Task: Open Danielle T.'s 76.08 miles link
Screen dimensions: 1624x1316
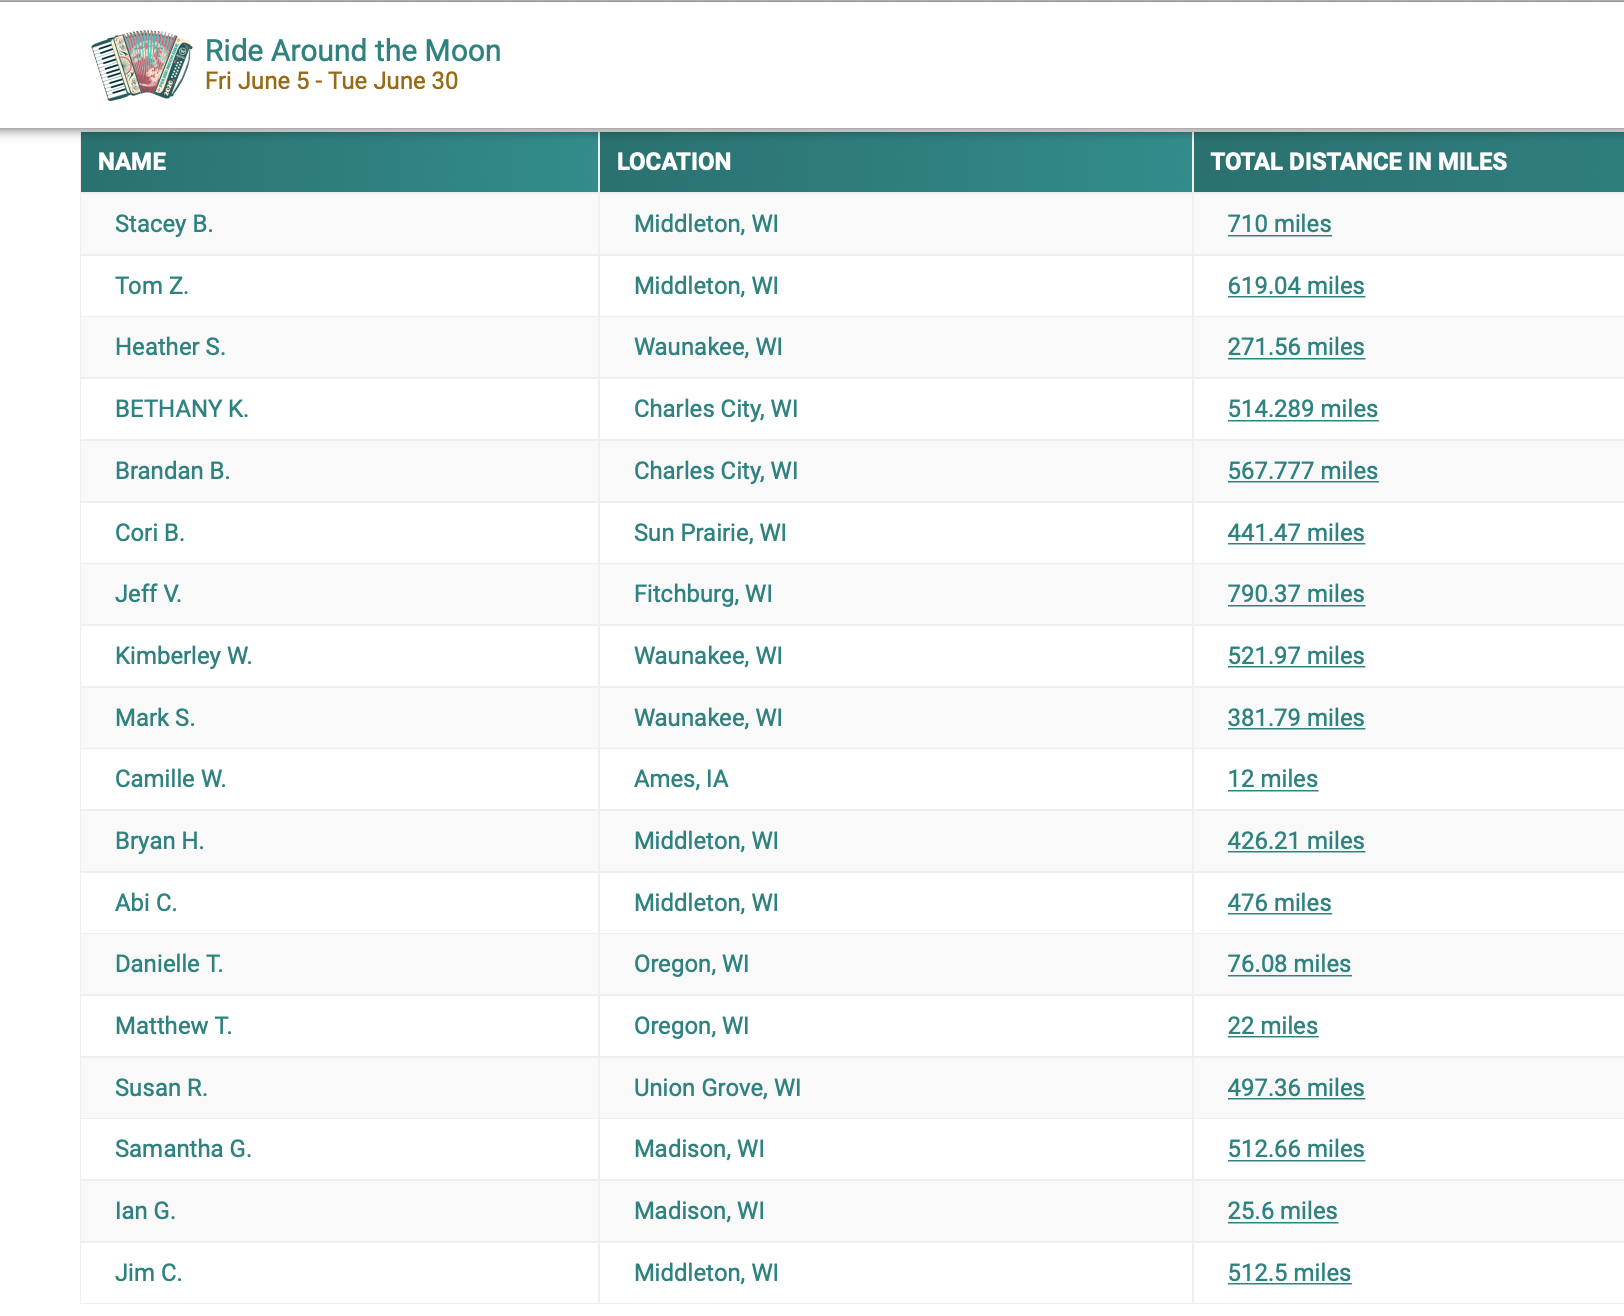Action: tap(1288, 964)
